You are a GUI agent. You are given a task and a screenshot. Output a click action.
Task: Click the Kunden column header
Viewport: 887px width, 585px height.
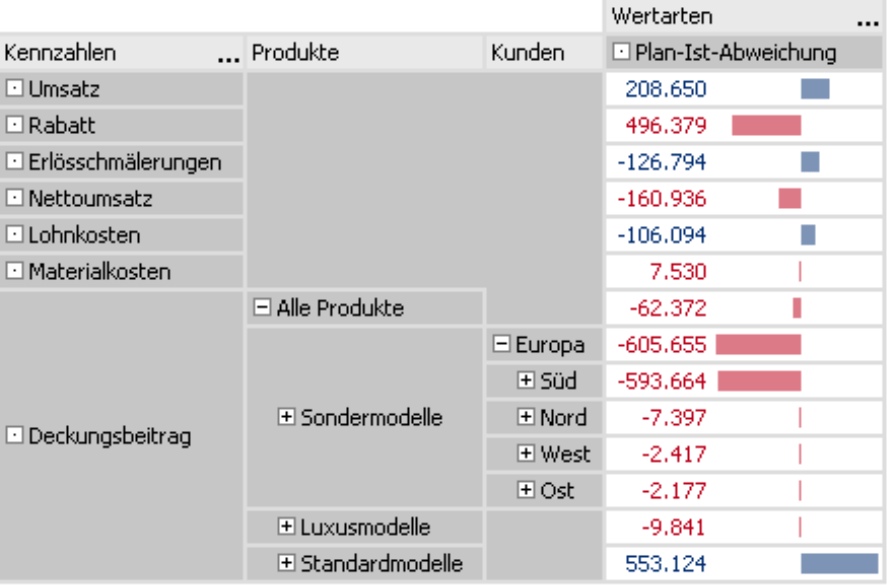[544, 53]
